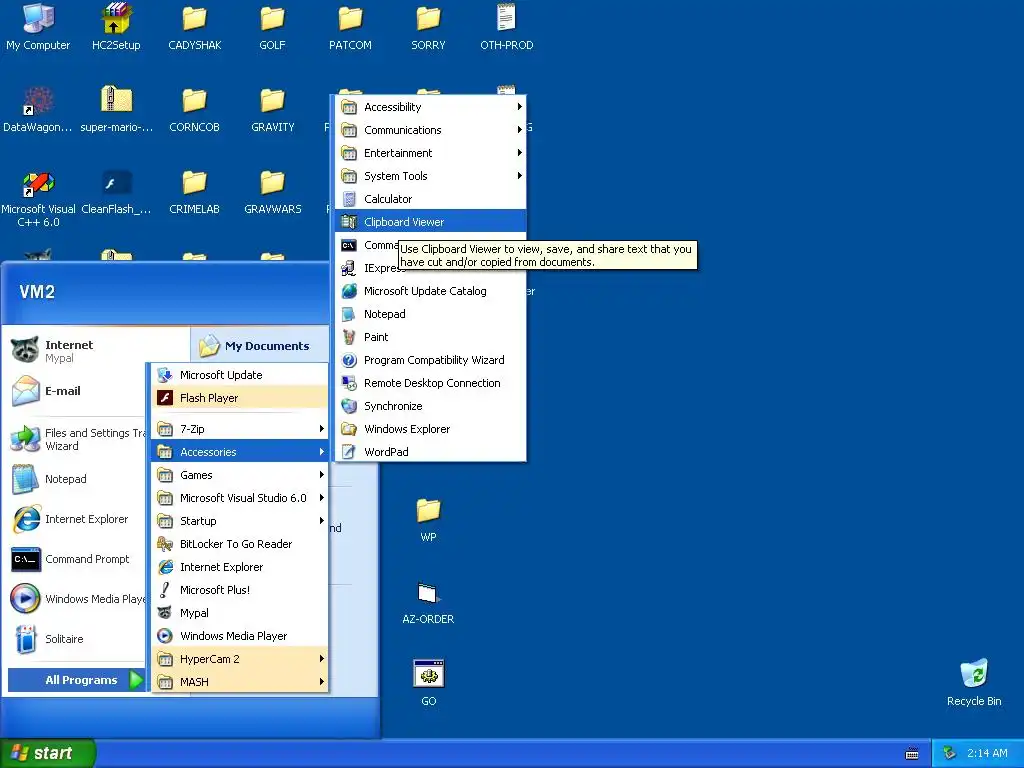
Task: Expand the Games program folder
Action: tap(240, 475)
